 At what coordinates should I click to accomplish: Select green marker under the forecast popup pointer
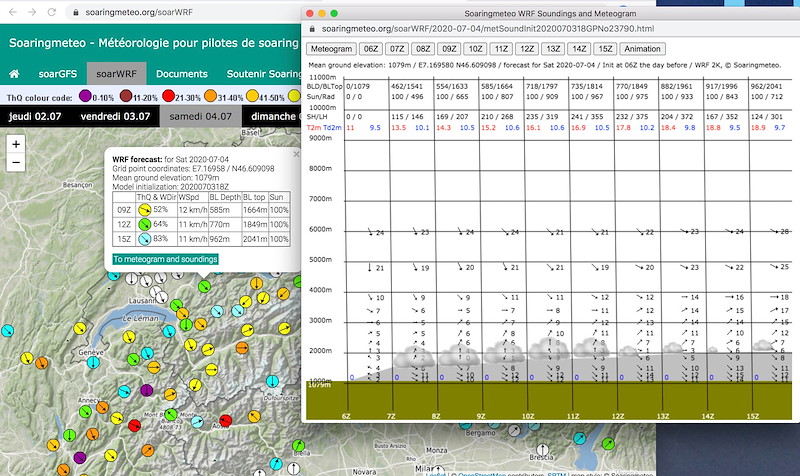pos(204,286)
